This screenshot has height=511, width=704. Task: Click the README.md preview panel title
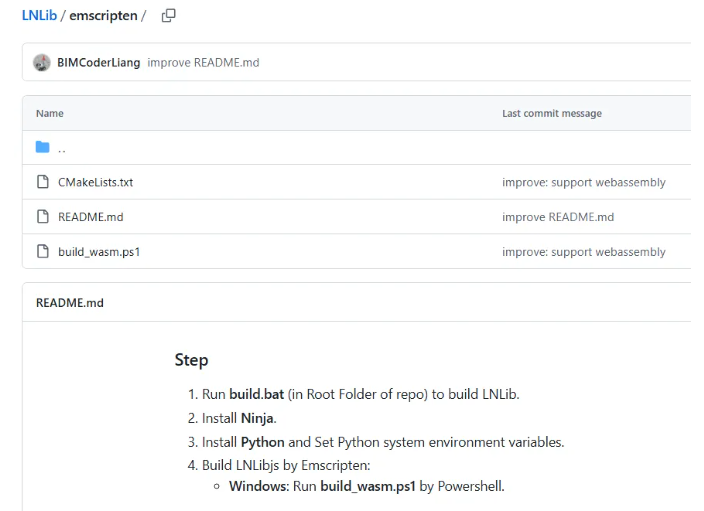point(70,303)
